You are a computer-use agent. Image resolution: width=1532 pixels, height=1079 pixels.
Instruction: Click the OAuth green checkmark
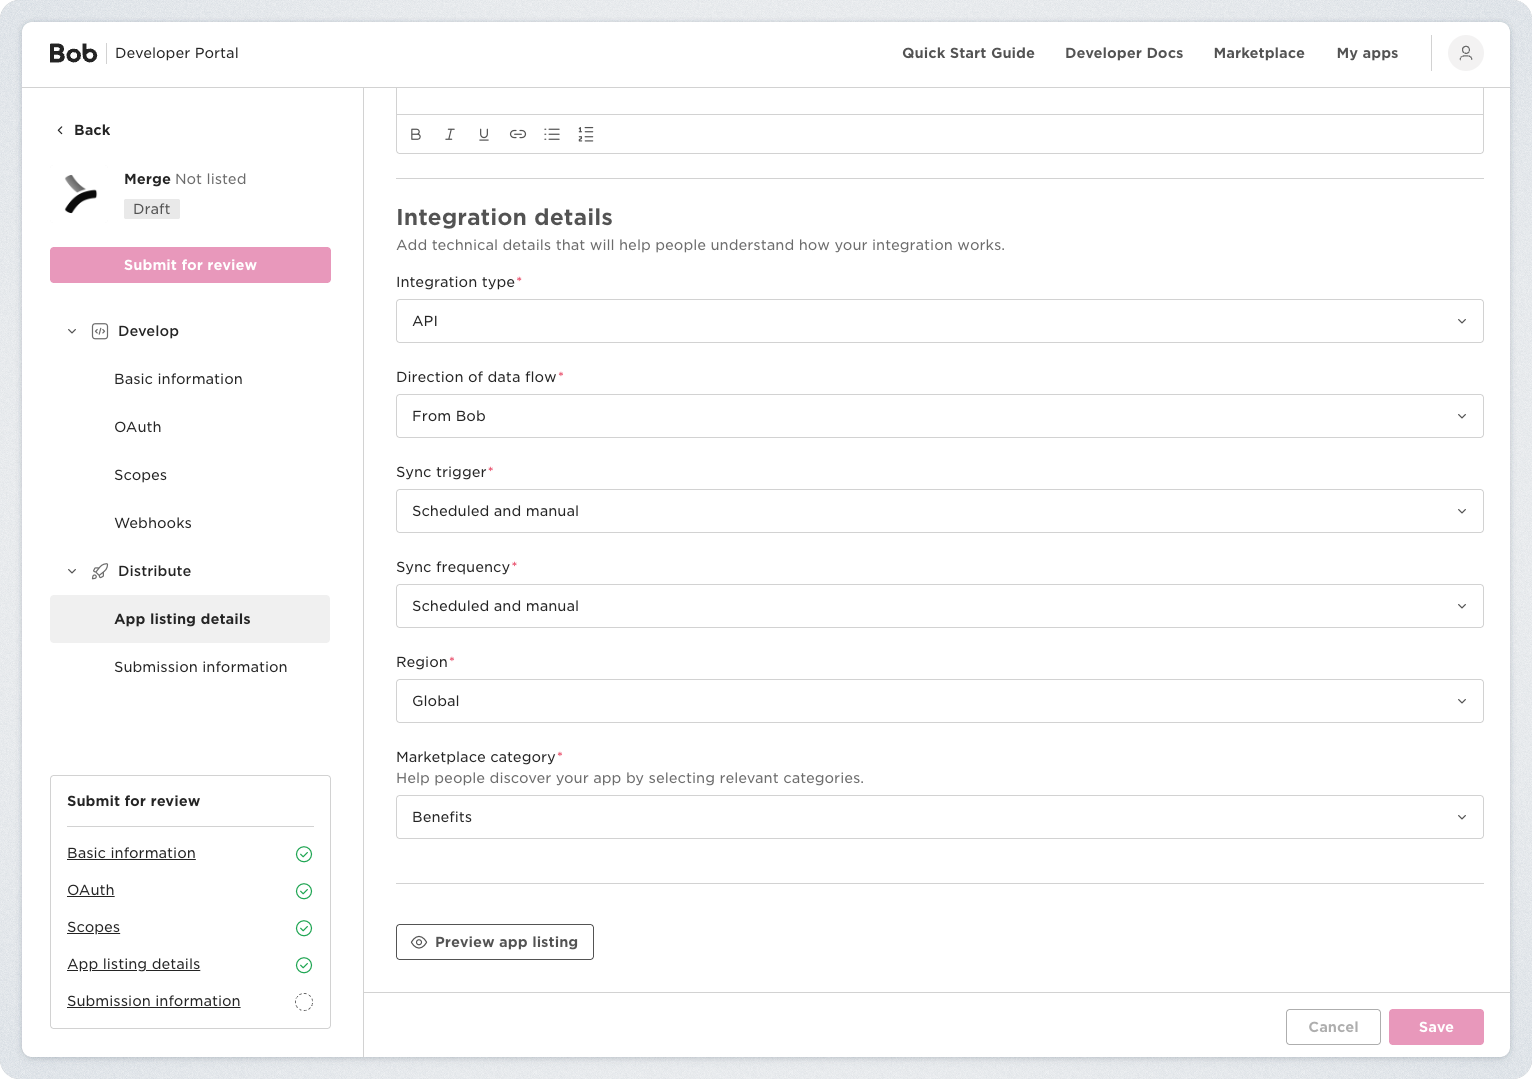(x=304, y=891)
